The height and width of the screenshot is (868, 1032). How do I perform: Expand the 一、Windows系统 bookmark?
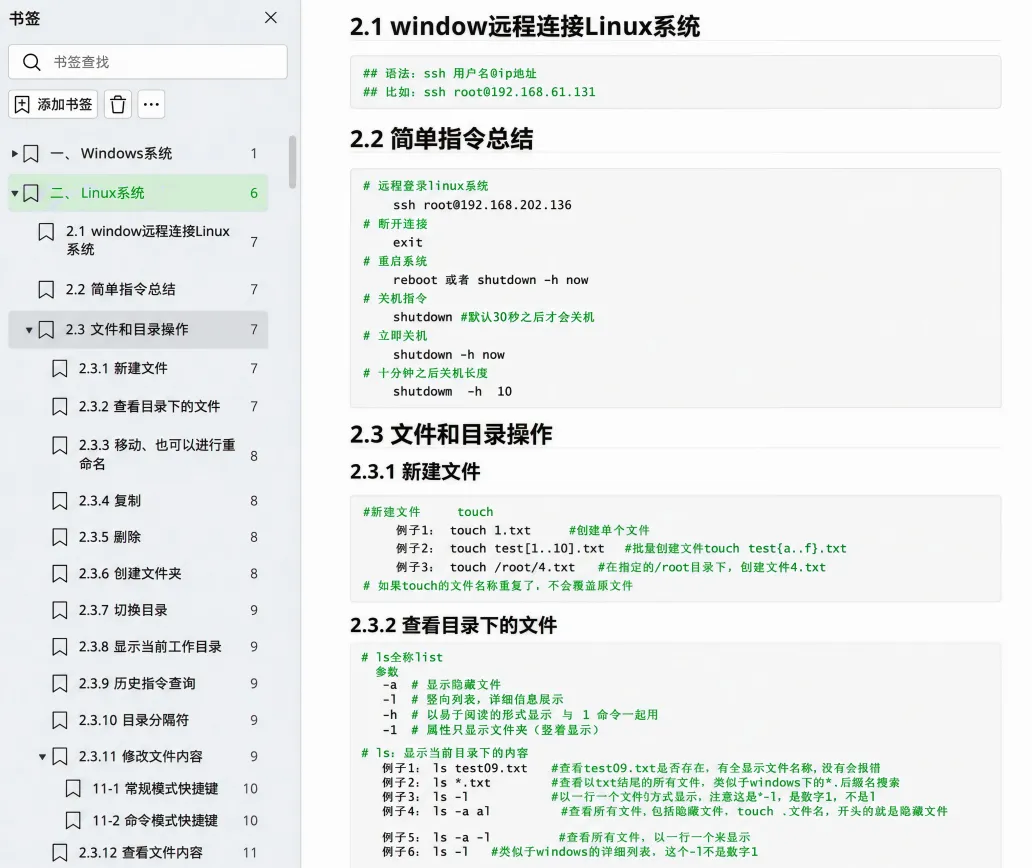click(x=14, y=154)
